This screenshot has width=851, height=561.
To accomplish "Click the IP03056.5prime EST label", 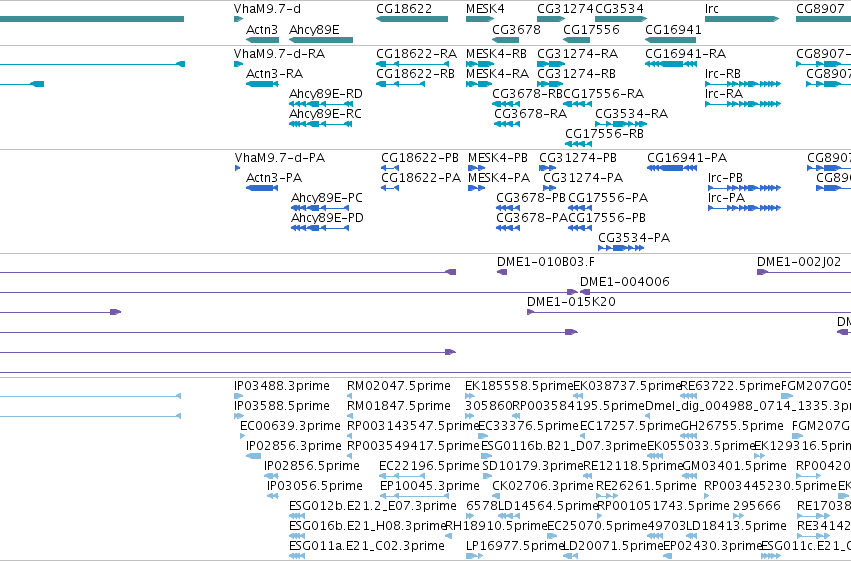I will coord(315,486).
